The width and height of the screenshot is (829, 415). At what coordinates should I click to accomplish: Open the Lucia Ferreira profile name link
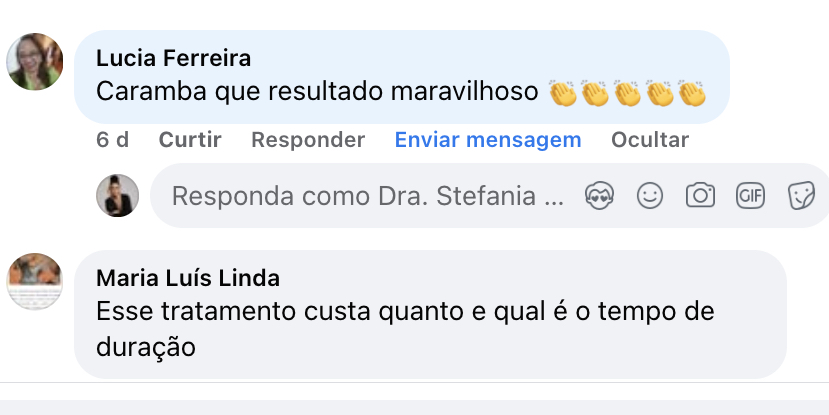tap(173, 58)
